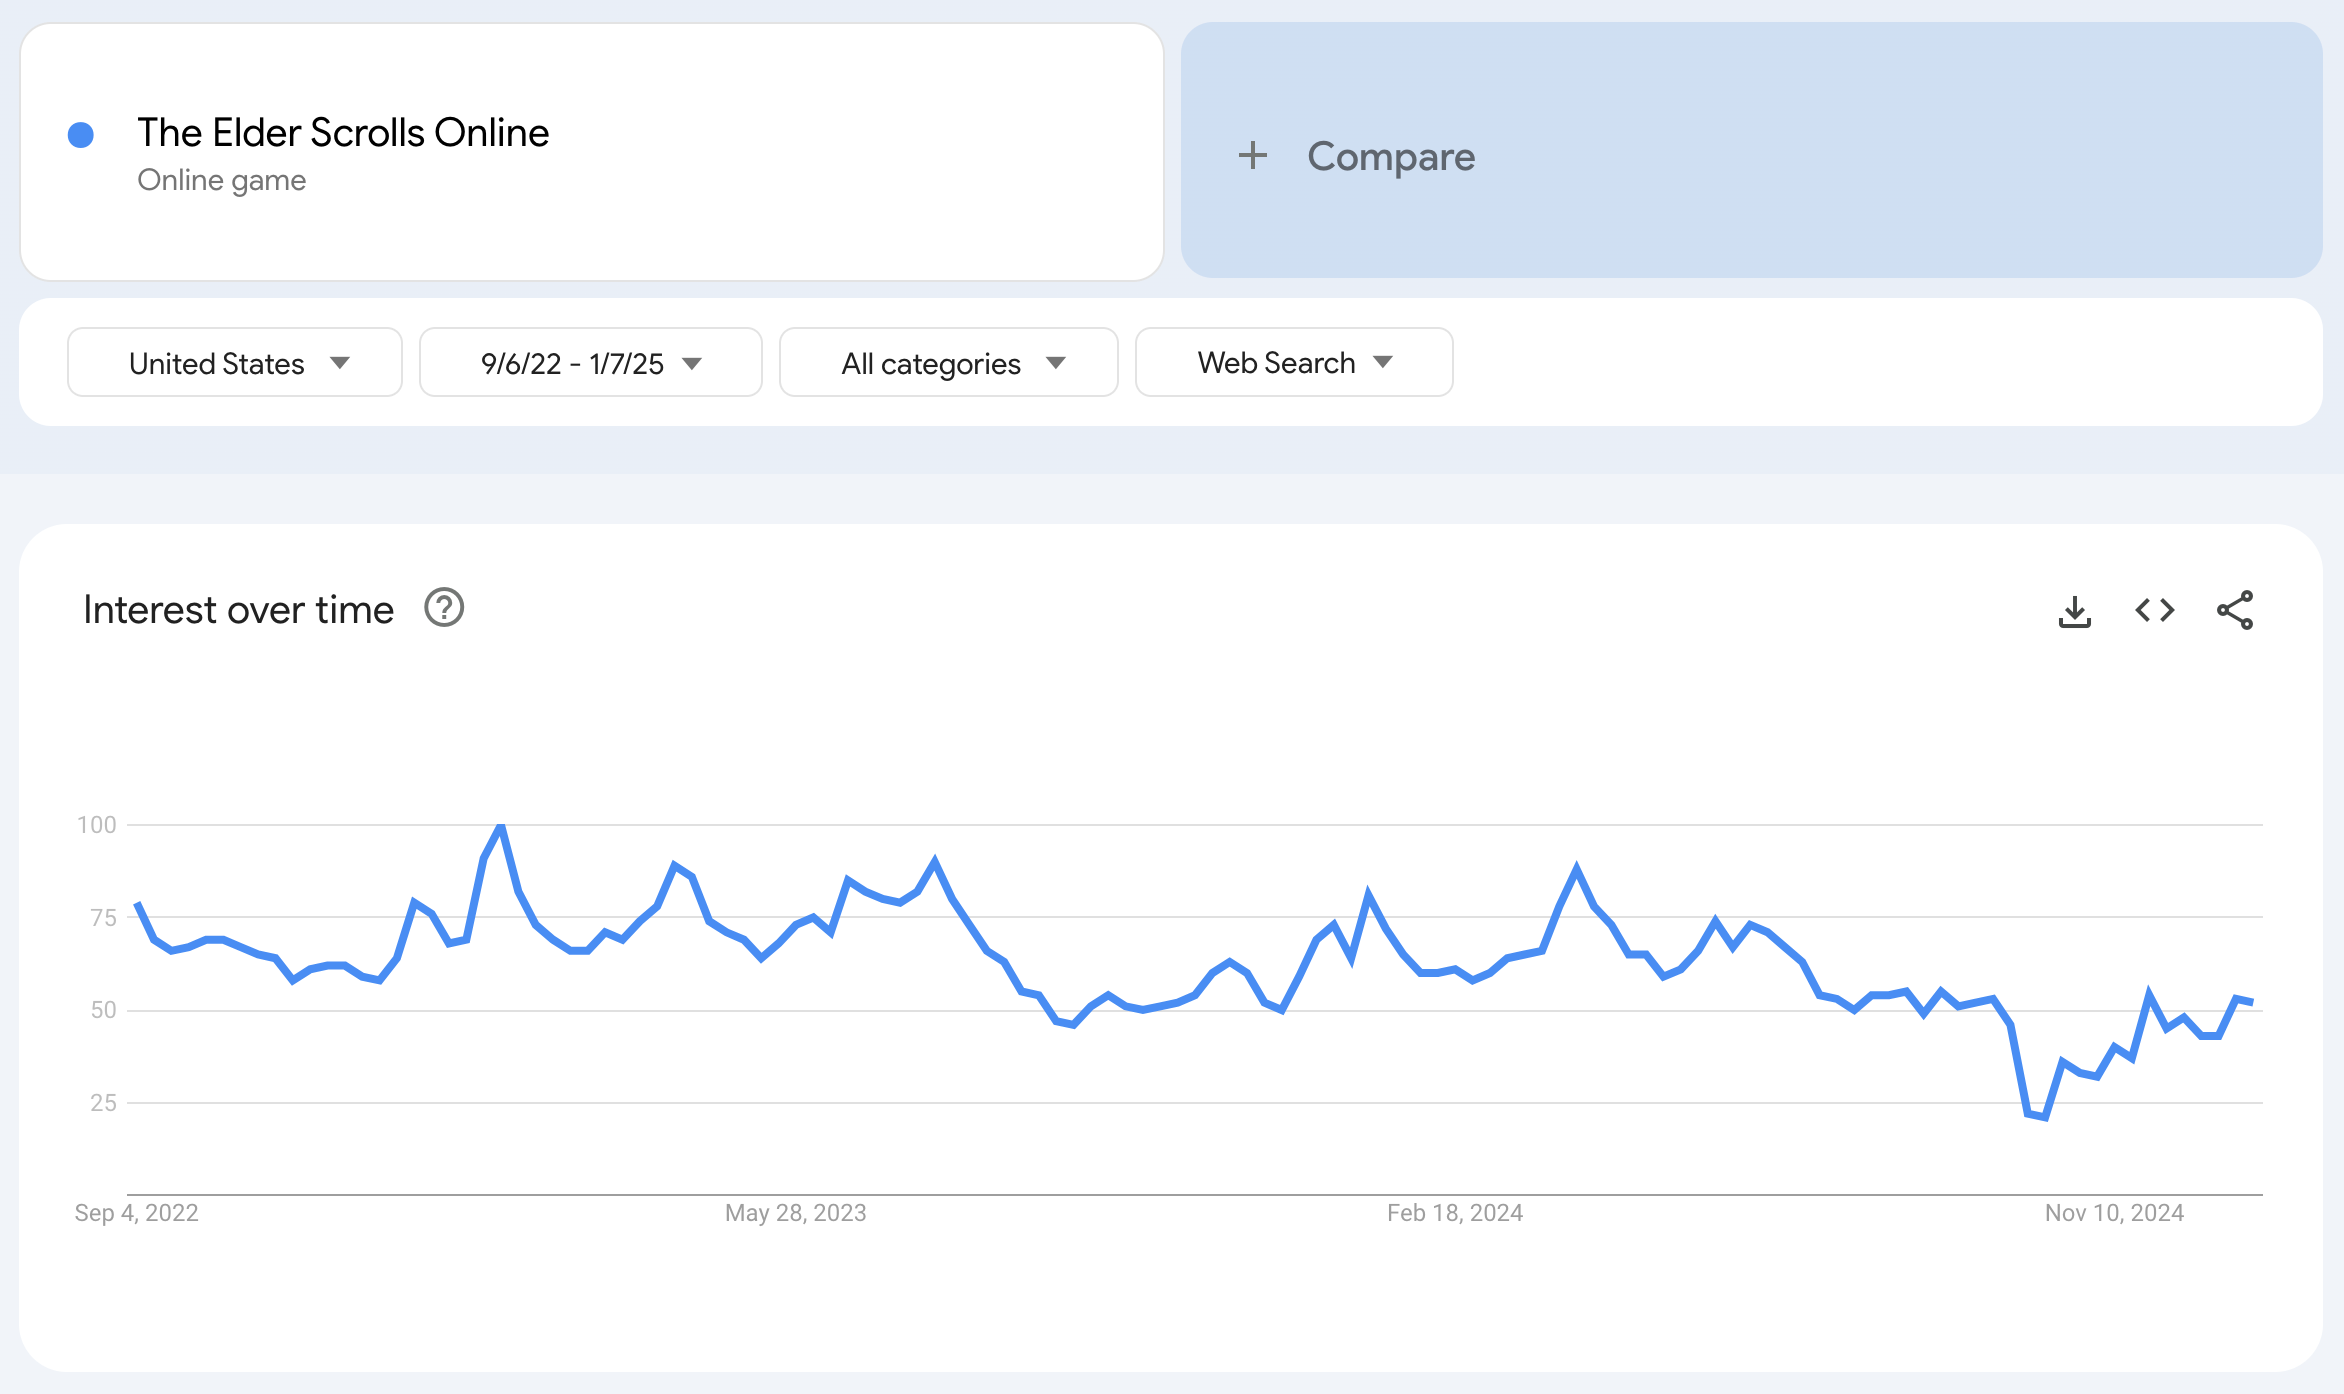This screenshot has height=1394, width=2344.
Task: Open the United States region dropdown
Action: click(x=235, y=363)
